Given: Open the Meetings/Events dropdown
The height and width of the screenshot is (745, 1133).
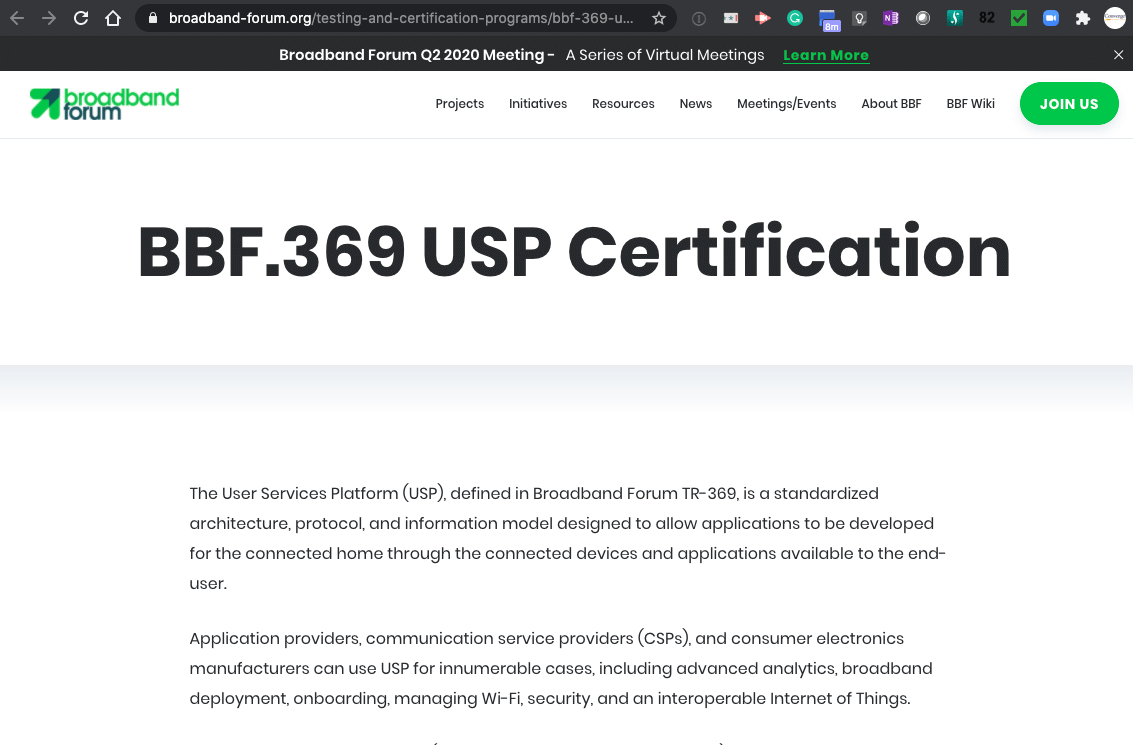Looking at the screenshot, I should click(x=786, y=103).
